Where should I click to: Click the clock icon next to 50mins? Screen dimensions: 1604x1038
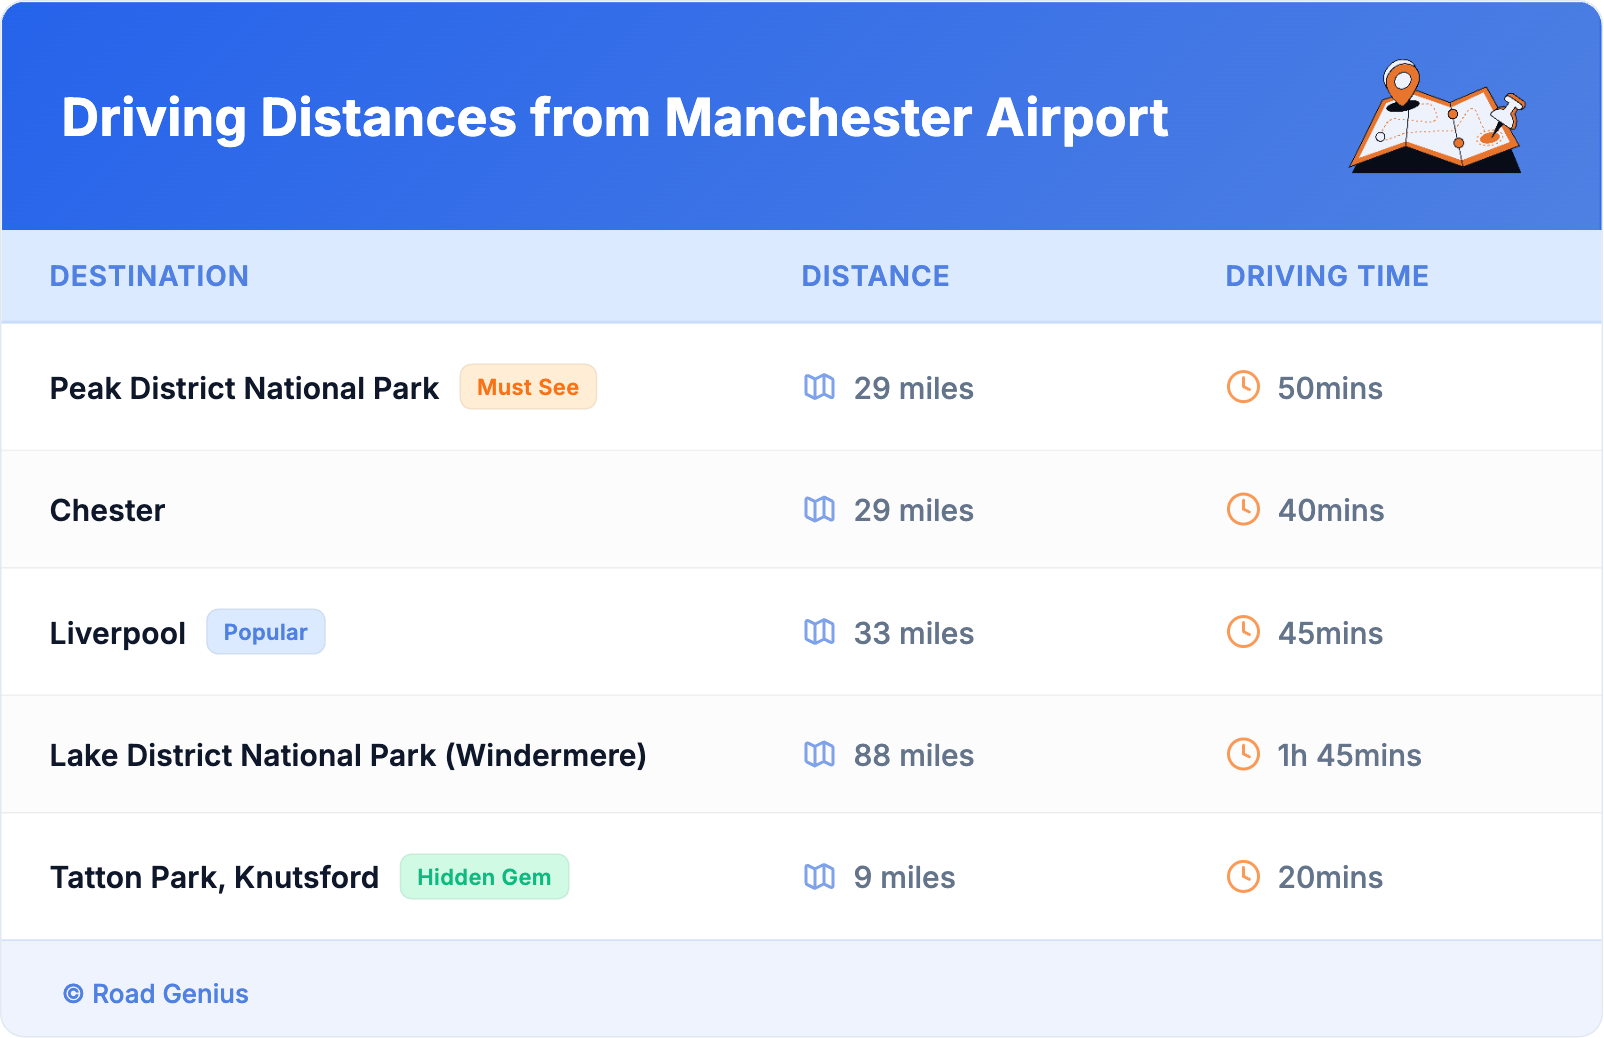click(x=1243, y=387)
